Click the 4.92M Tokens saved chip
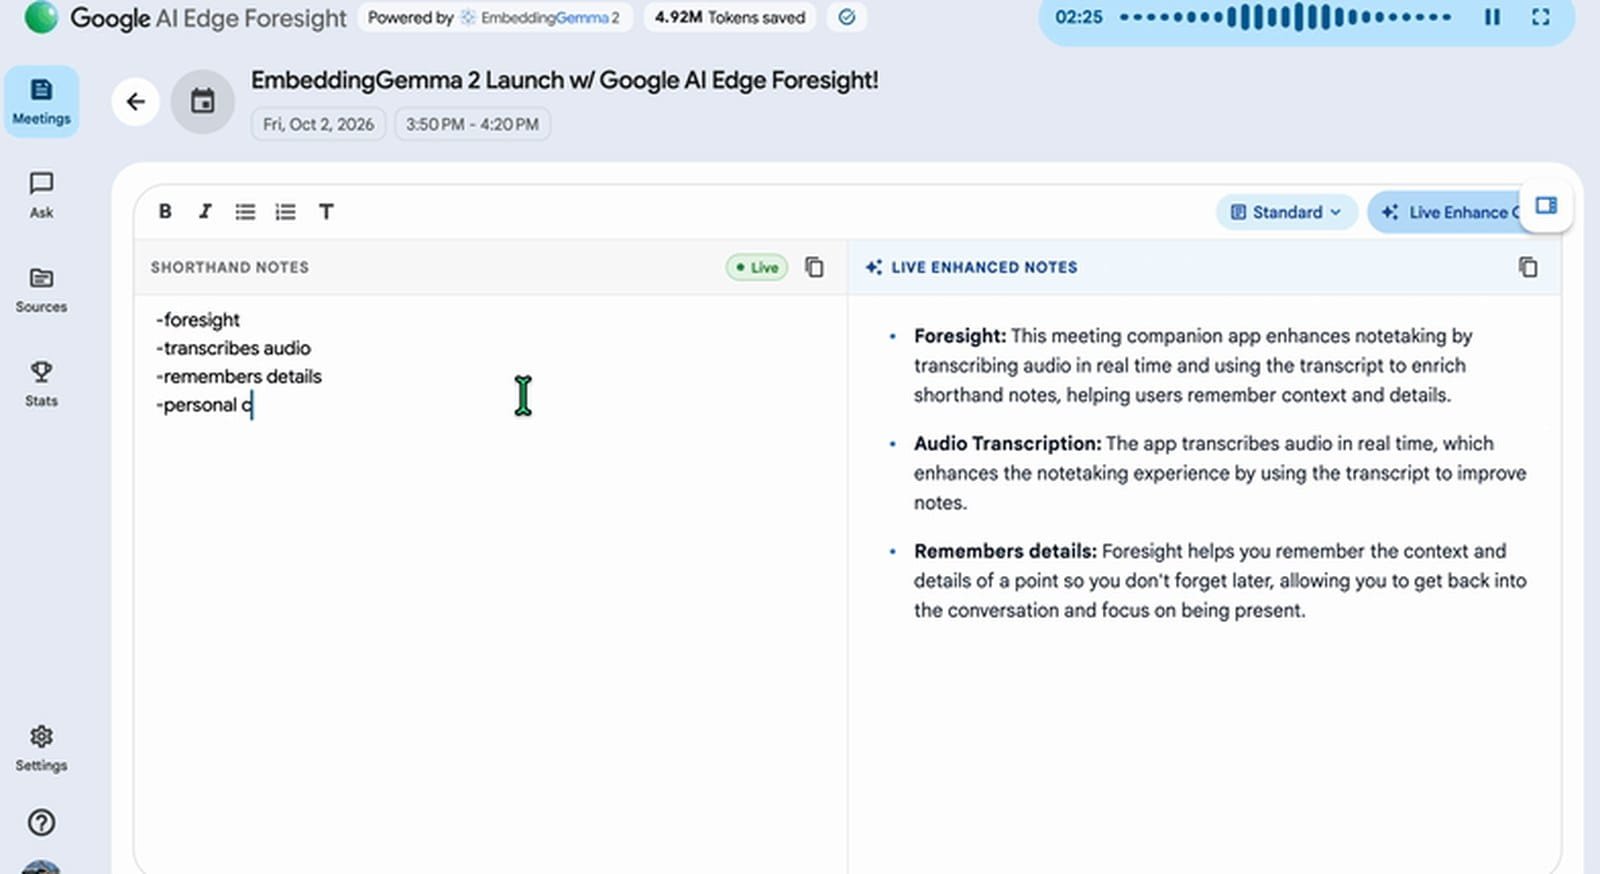The height and width of the screenshot is (874, 1600). coord(730,17)
